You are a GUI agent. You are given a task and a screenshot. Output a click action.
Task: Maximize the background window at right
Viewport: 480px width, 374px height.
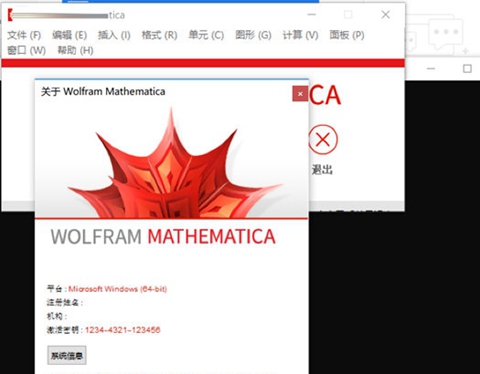coord(467,69)
